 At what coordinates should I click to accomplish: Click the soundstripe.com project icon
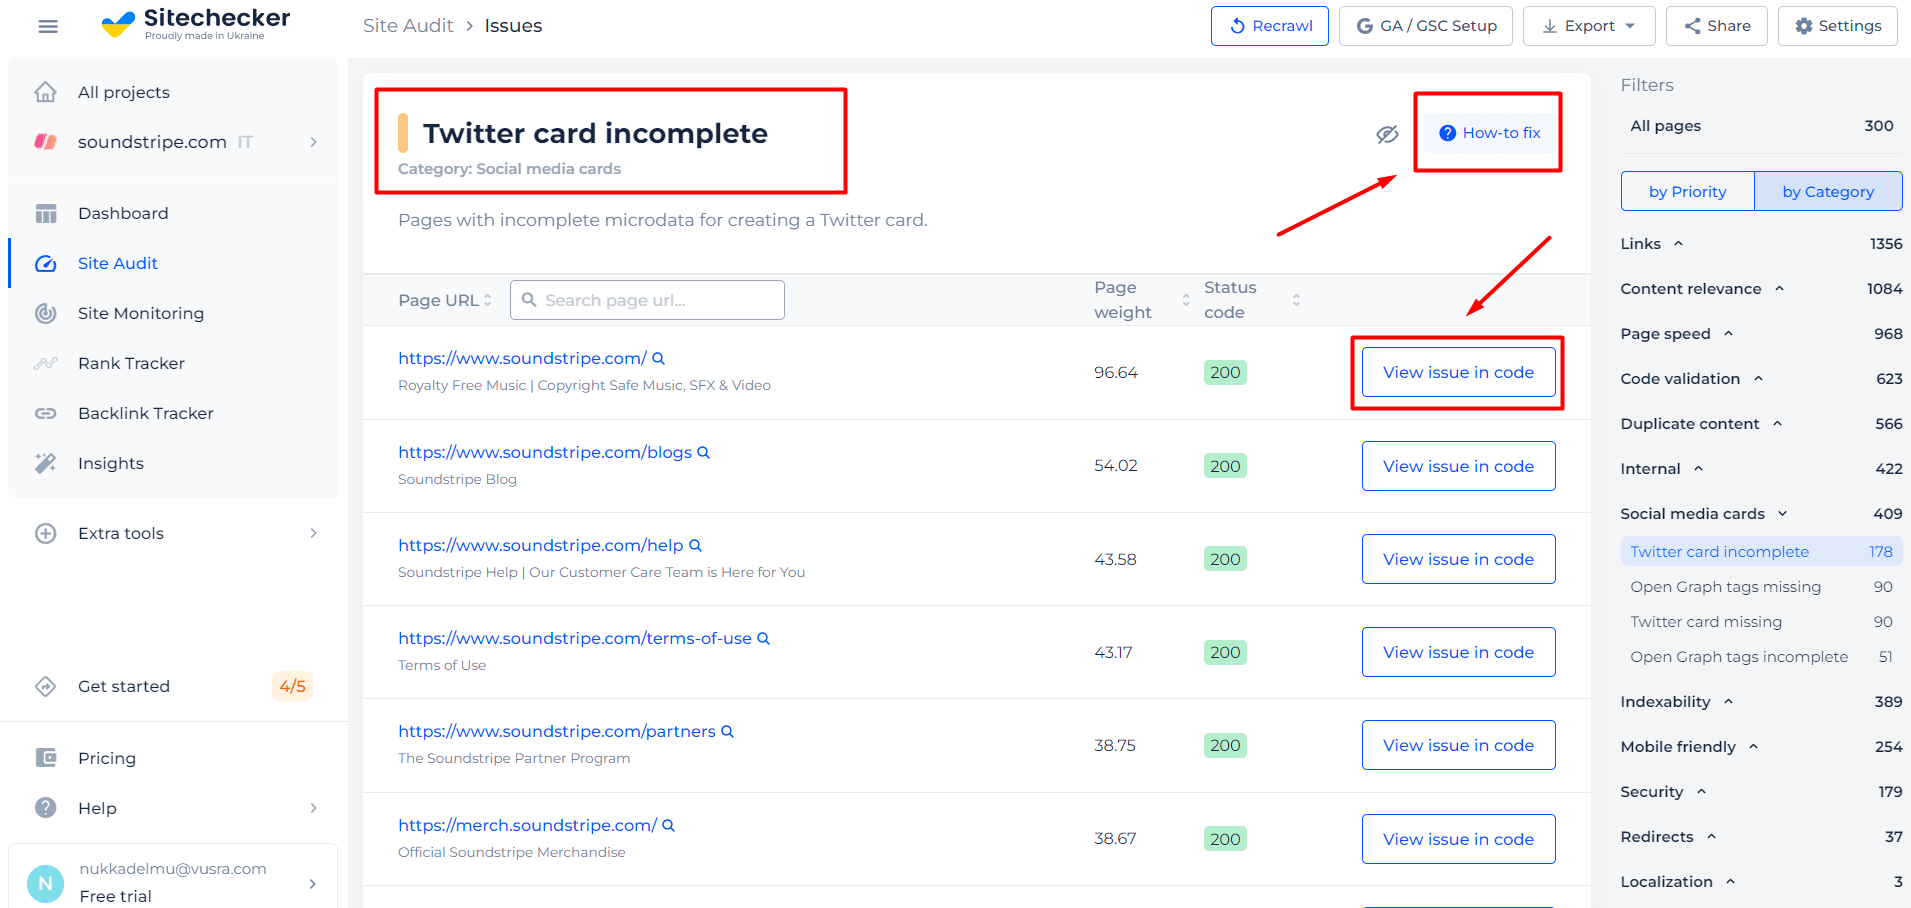(46, 142)
